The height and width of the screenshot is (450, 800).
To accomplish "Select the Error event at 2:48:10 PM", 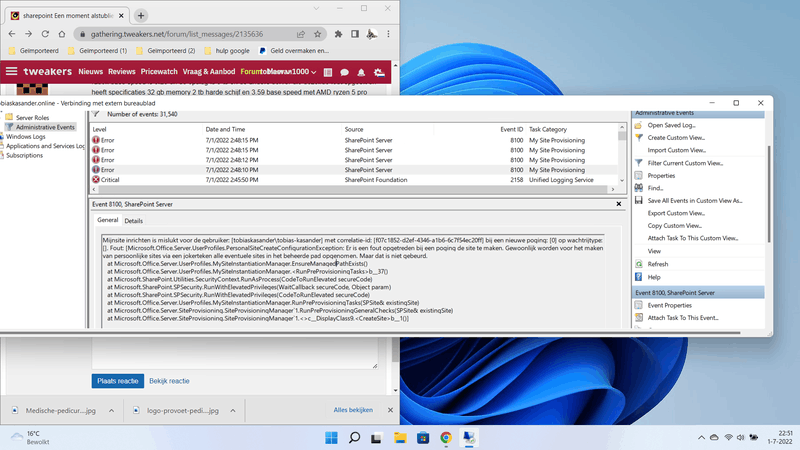I will [354, 170].
